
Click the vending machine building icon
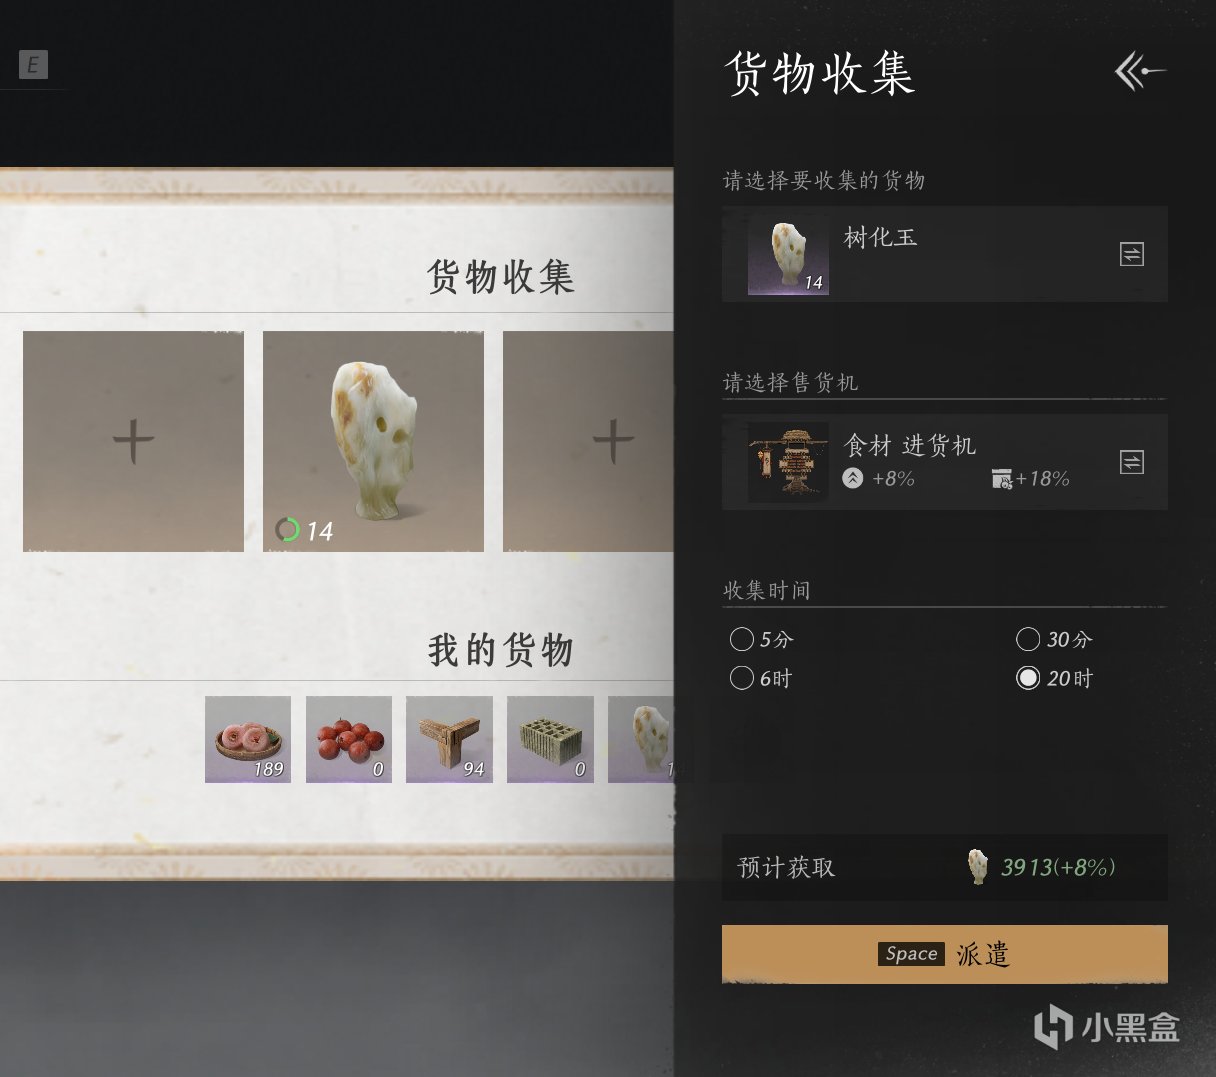pos(788,462)
